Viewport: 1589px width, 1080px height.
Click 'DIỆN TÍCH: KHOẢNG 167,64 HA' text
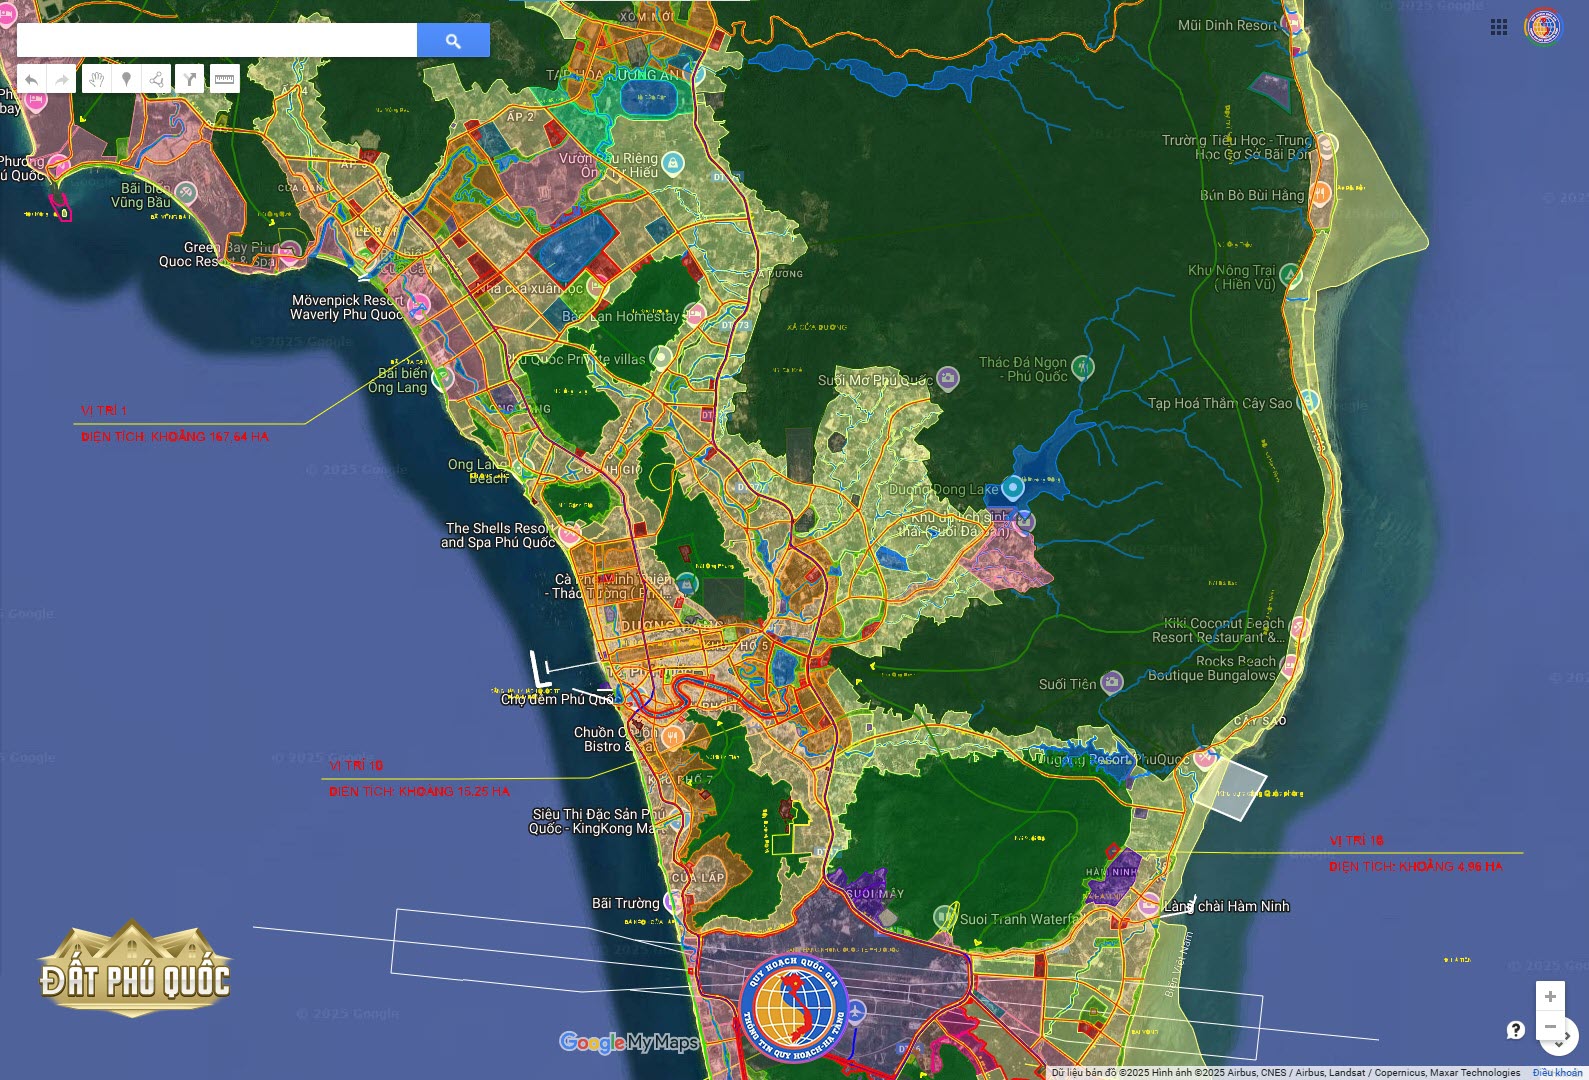click(175, 437)
